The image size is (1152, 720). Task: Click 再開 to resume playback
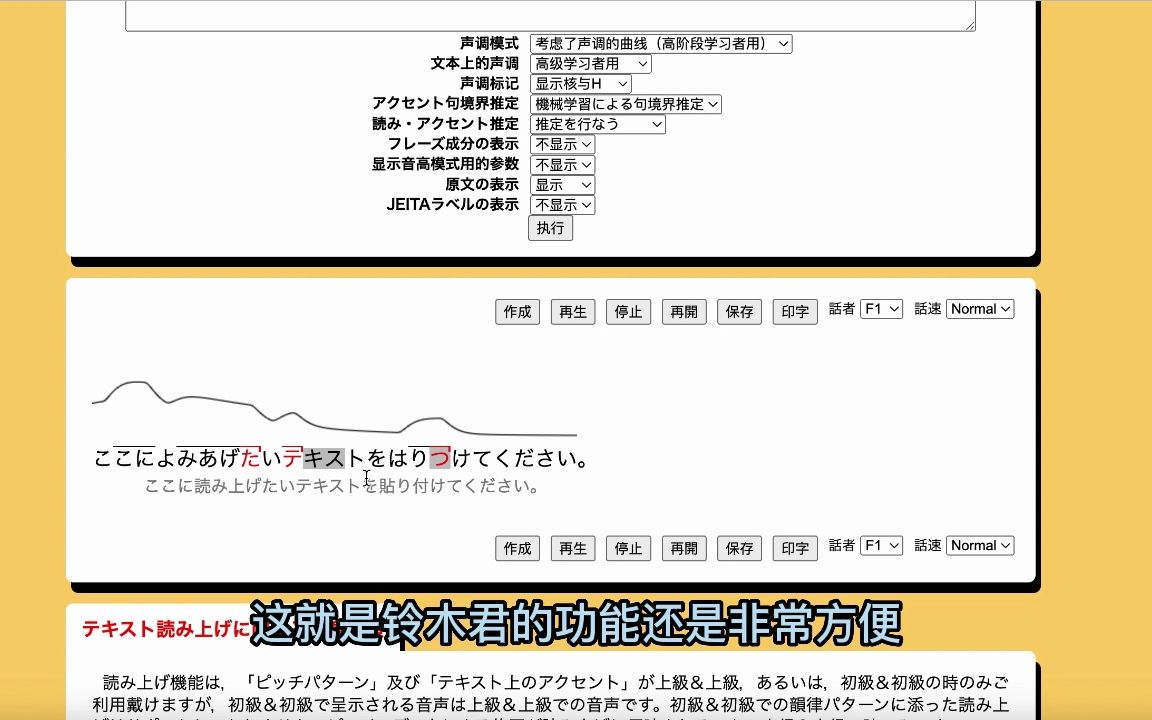point(683,311)
